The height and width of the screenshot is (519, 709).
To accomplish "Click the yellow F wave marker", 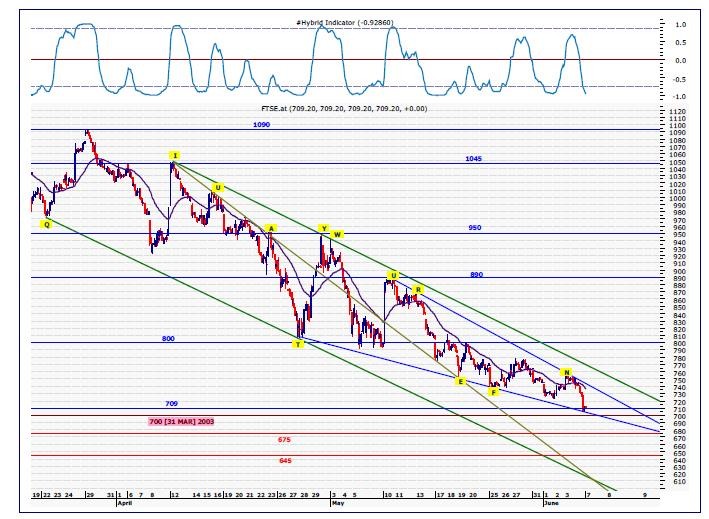I will (x=493, y=391).
